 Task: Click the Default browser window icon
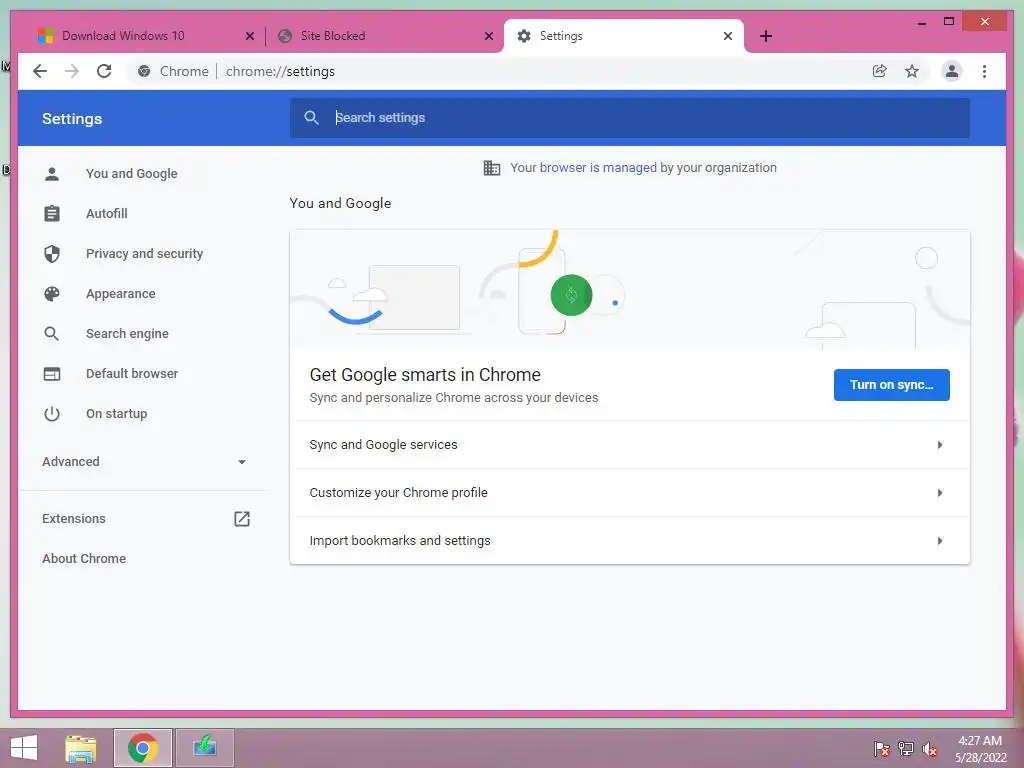point(52,374)
